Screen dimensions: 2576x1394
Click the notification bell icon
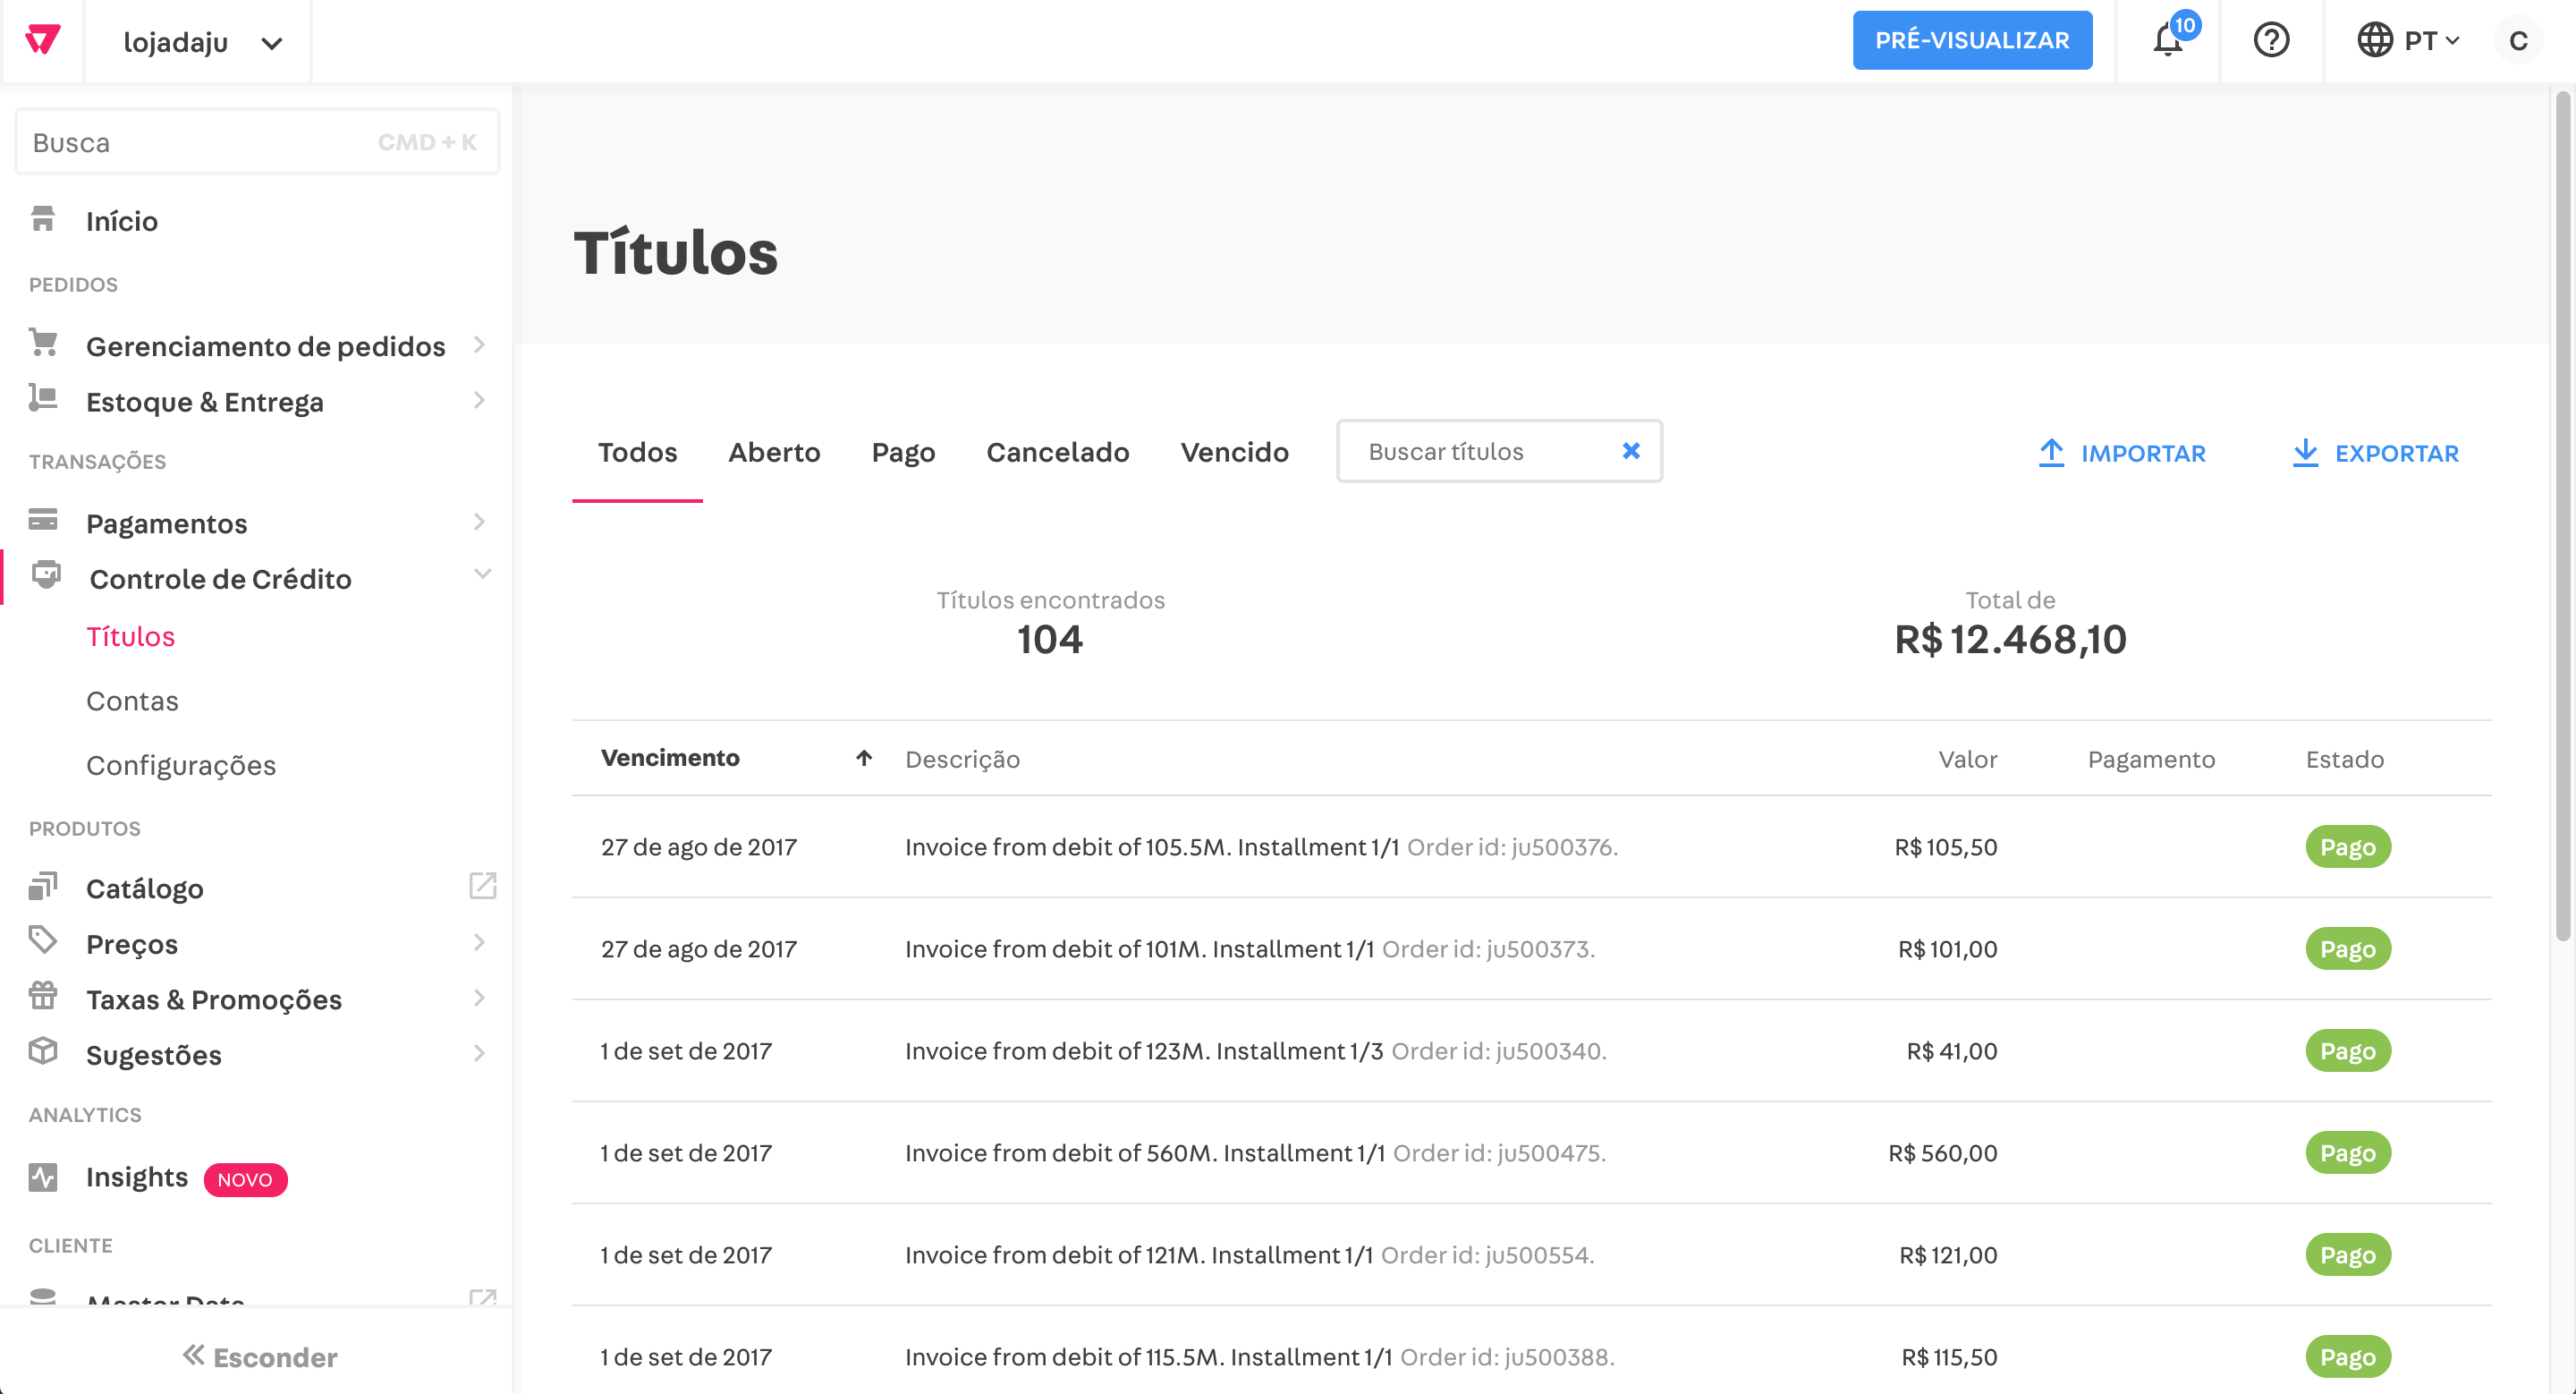2166,41
